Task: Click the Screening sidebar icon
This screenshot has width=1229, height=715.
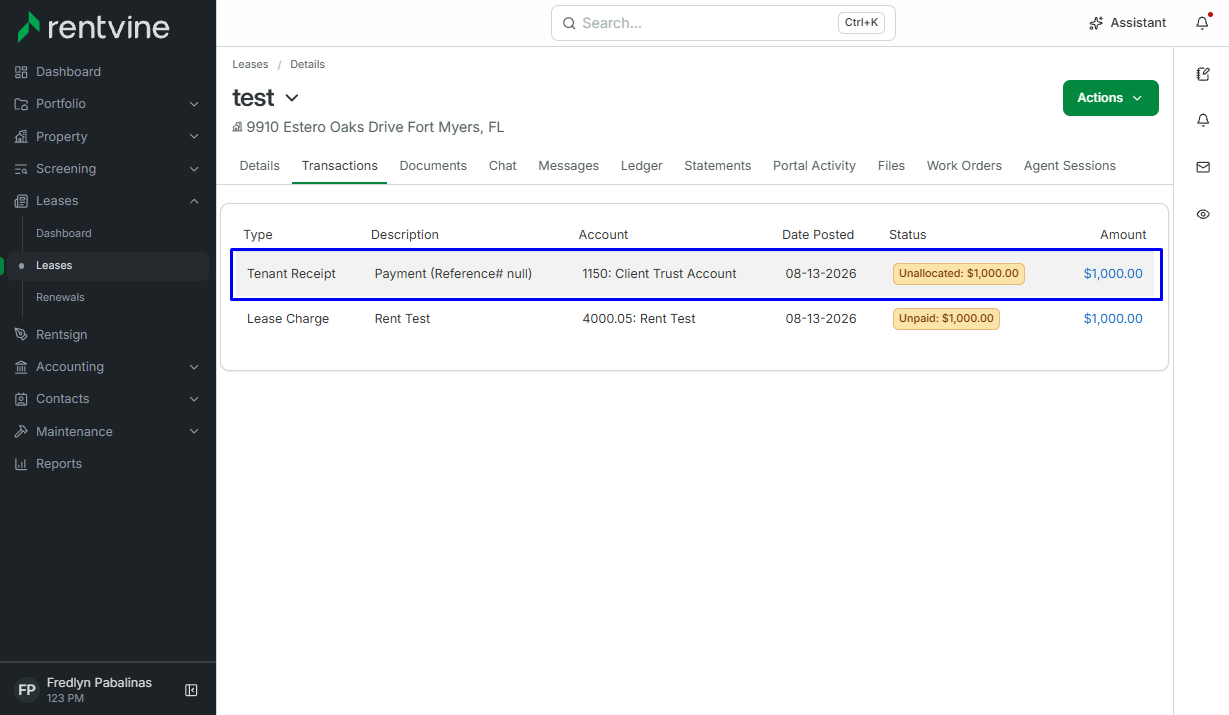Action: click(x=21, y=169)
